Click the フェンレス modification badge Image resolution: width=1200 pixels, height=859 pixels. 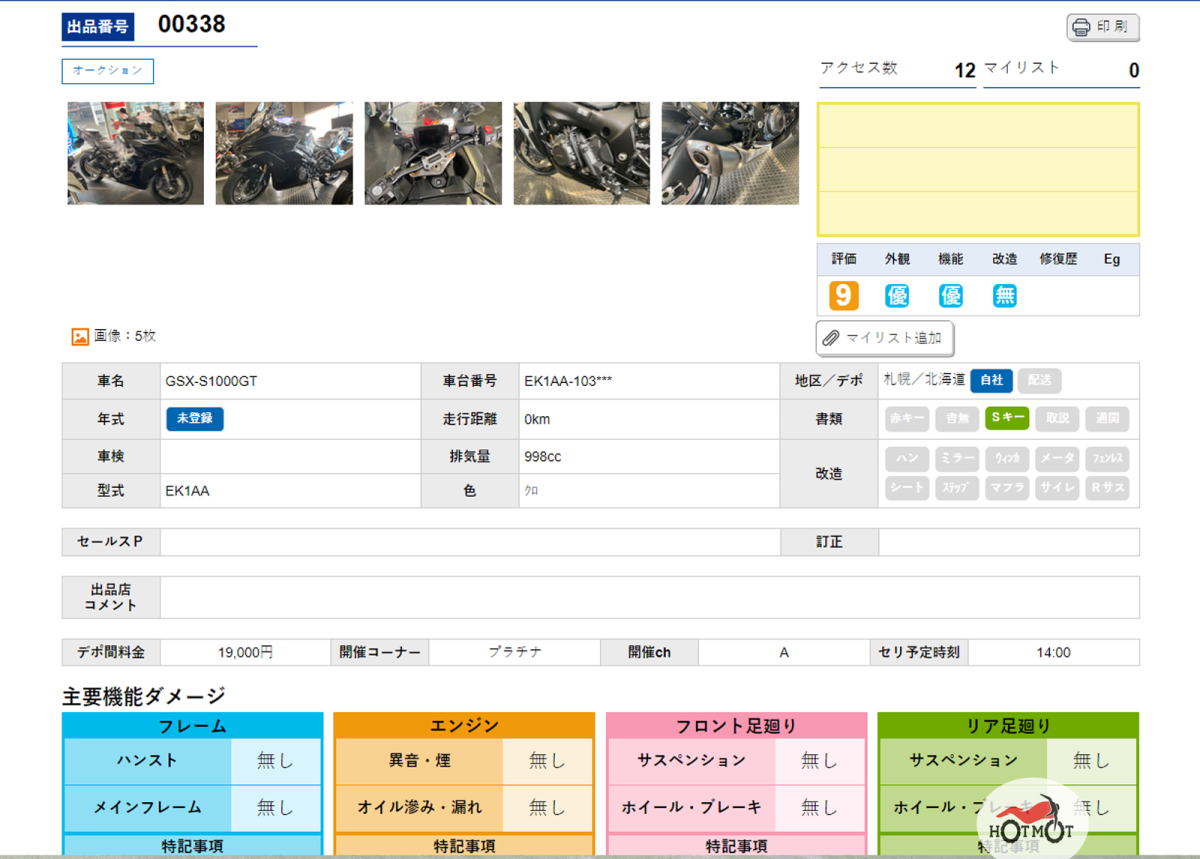pos(1107,459)
